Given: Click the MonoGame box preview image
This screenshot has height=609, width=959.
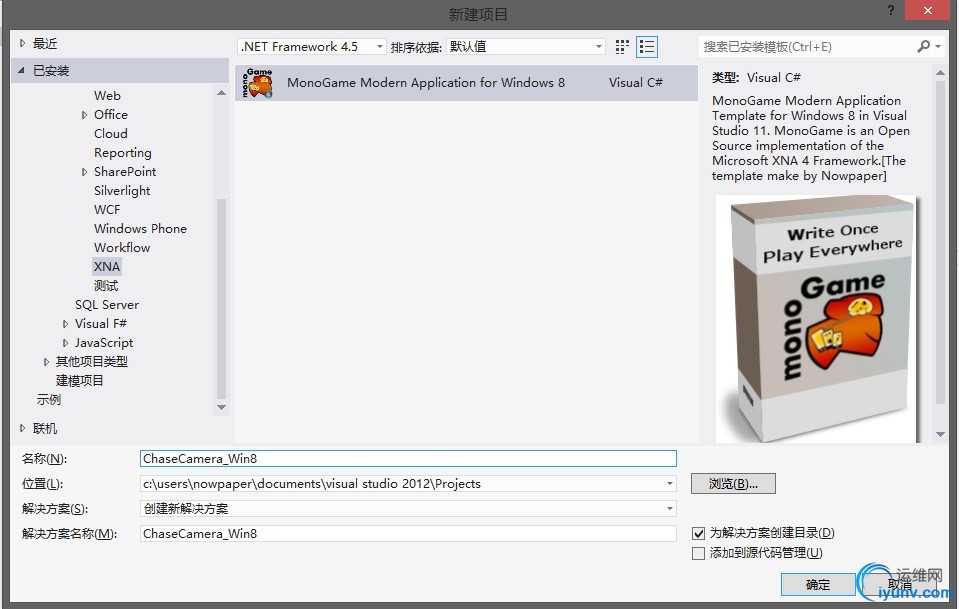Looking at the screenshot, I should tap(816, 319).
